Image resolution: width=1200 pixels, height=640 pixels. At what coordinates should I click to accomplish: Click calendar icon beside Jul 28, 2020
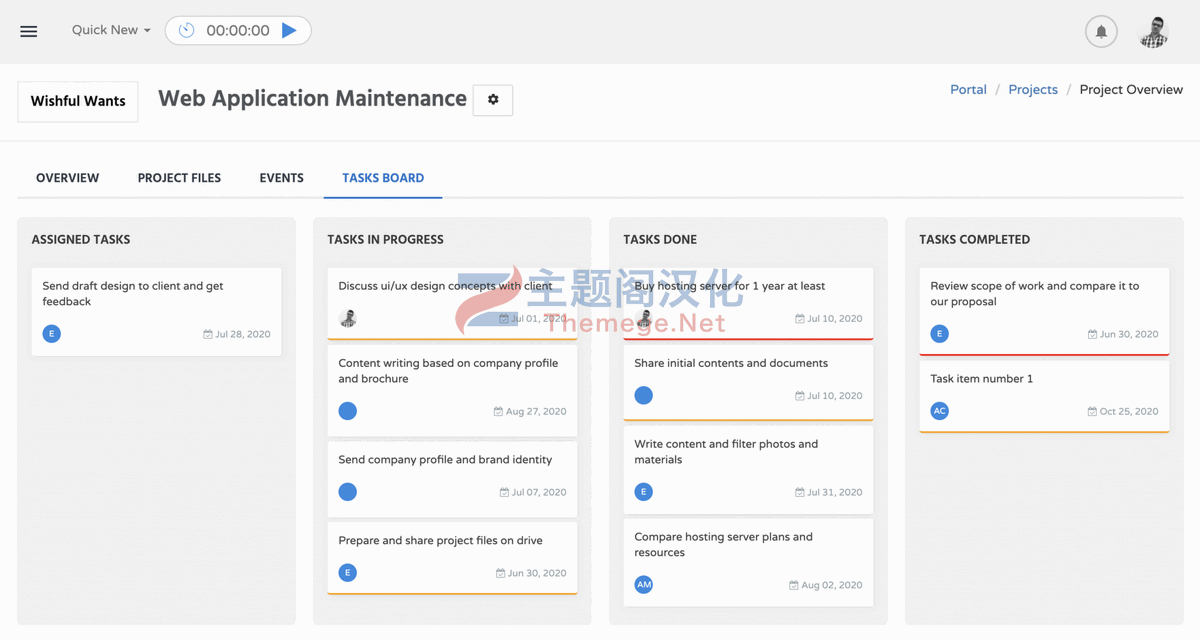point(208,334)
